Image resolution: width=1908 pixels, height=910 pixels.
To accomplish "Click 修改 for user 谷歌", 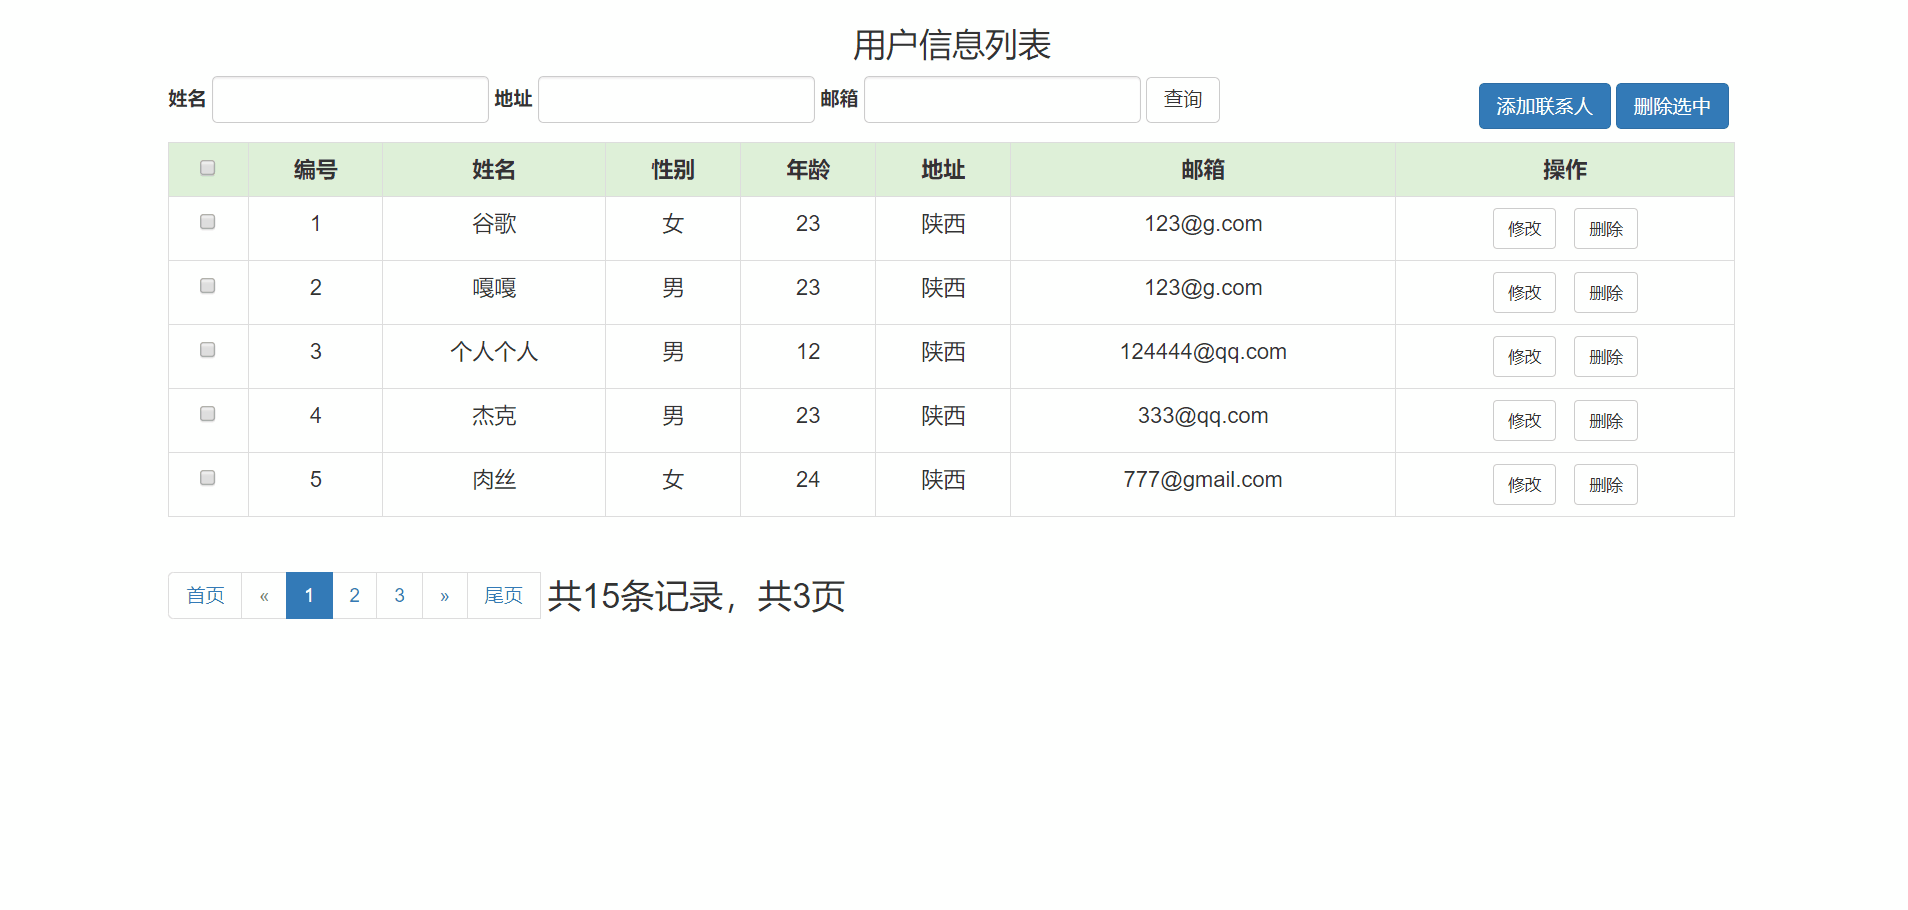I will [x=1524, y=228].
